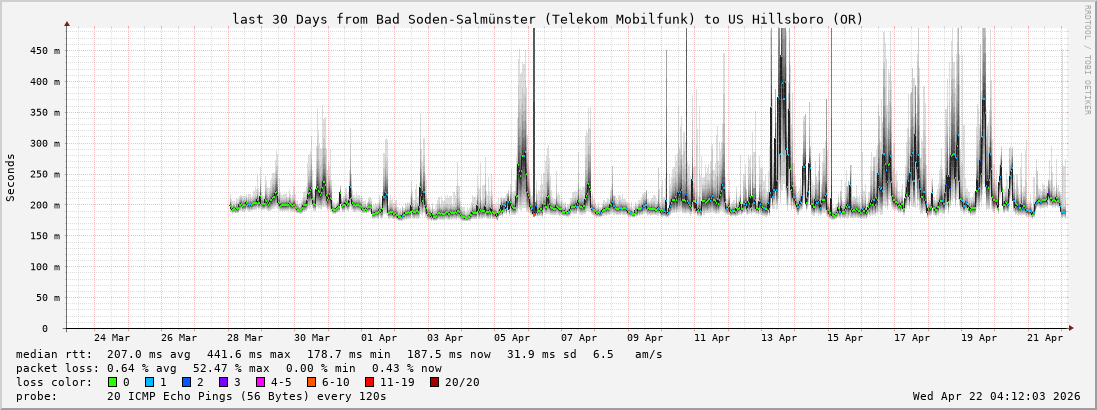Image resolution: width=1097 pixels, height=410 pixels.
Task: Click the dark red 20/20 loss swatch
Action: pyautogui.click(x=436, y=382)
